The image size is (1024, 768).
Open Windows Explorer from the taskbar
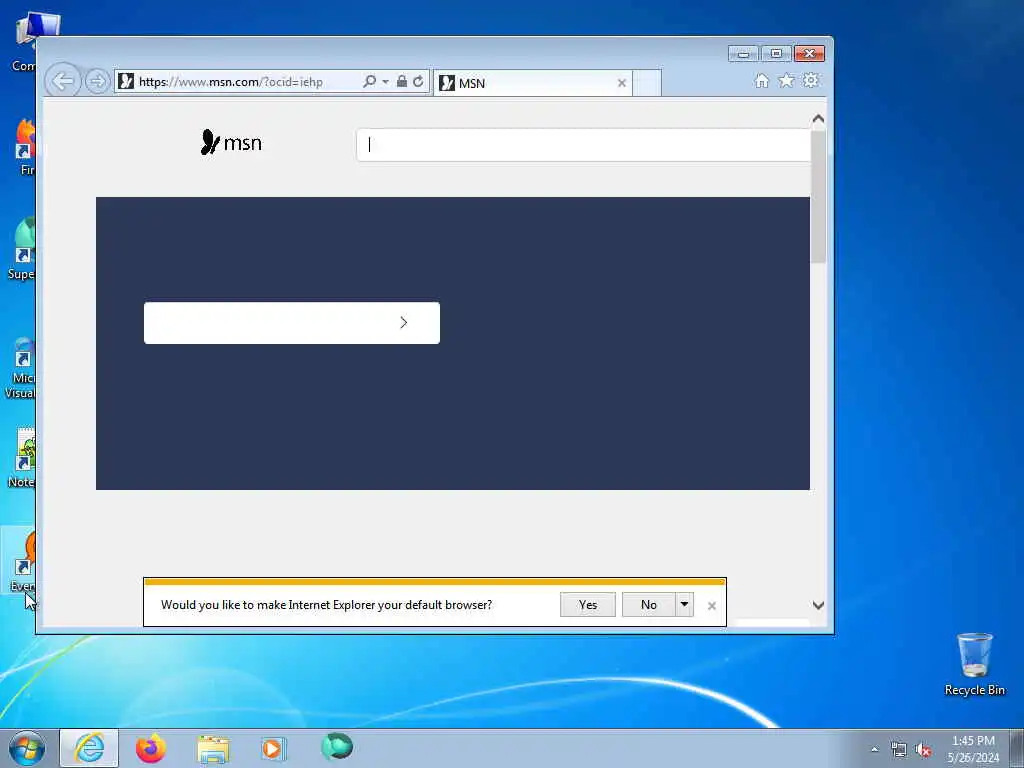tap(214, 749)
